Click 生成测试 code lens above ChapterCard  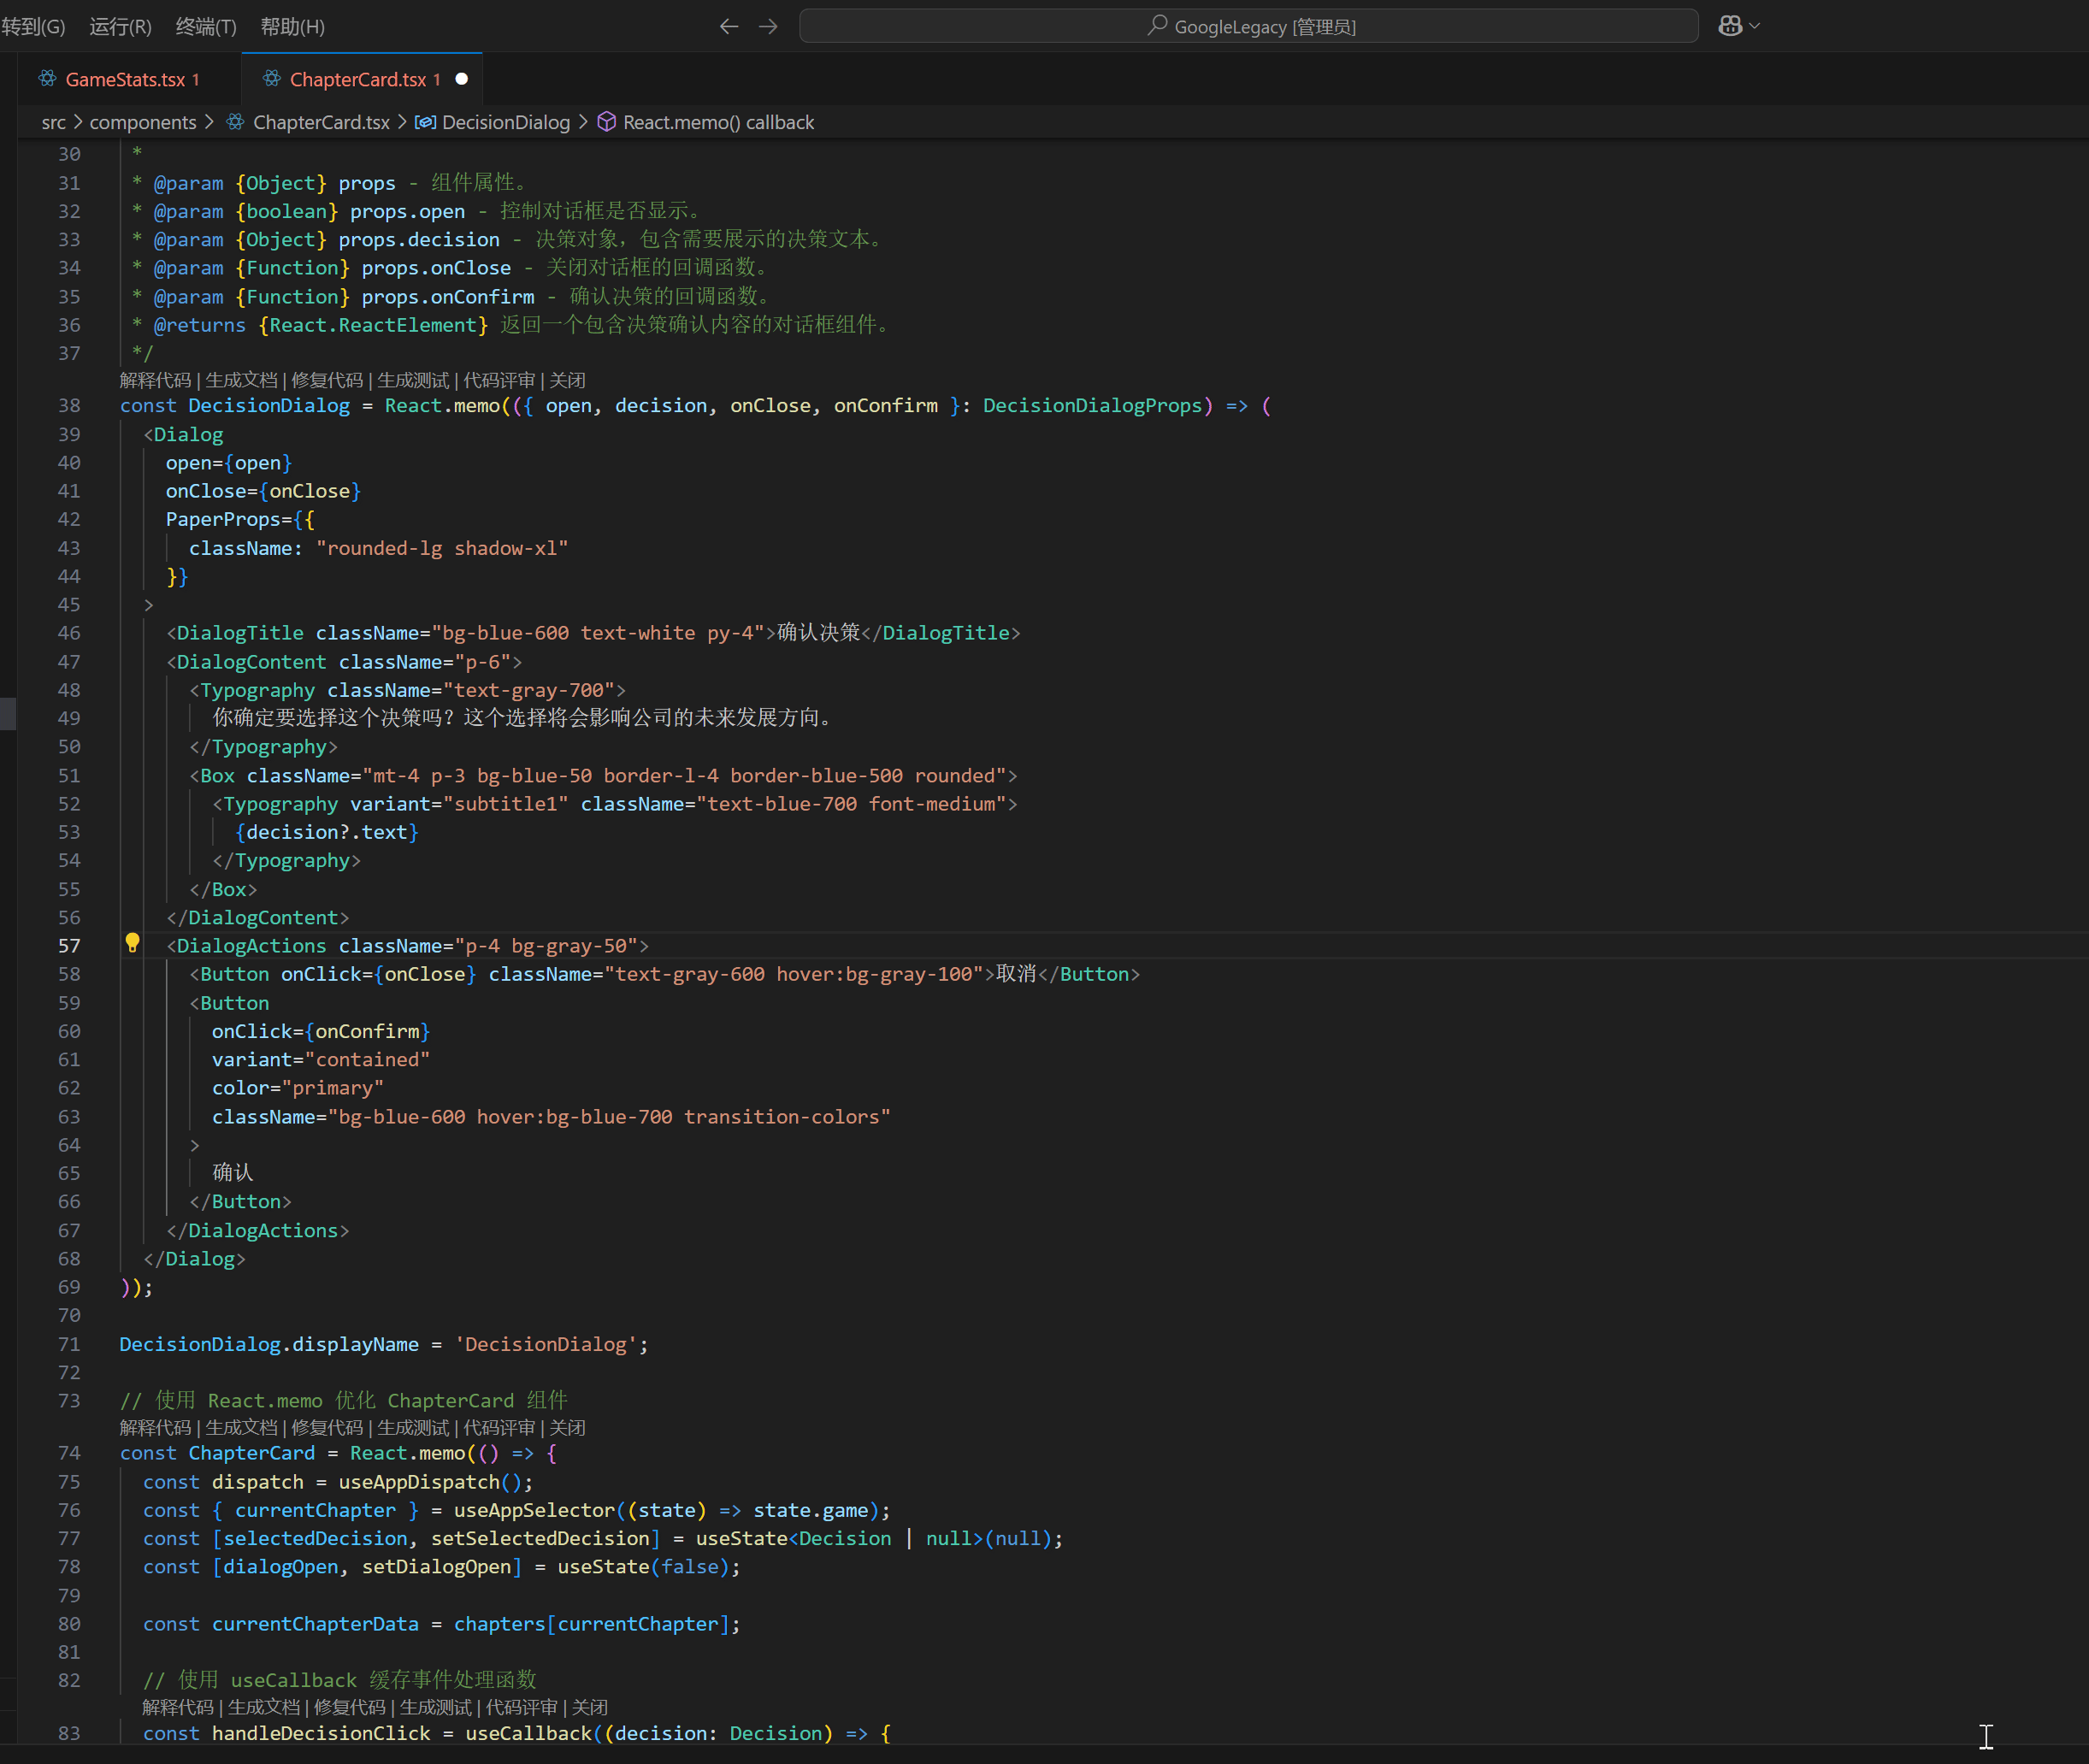tap(413, 1428)
